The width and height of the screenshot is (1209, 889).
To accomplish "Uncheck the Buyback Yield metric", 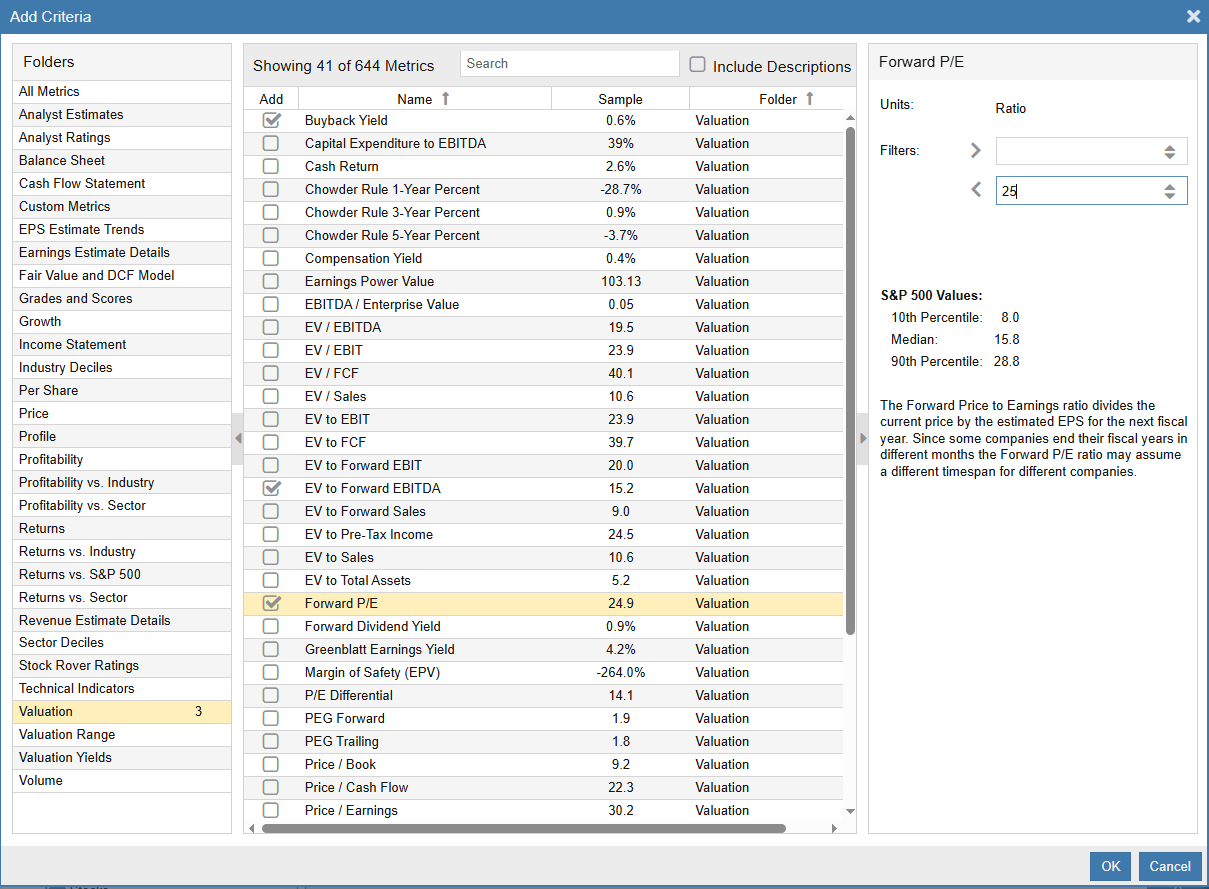I will 271,120.
